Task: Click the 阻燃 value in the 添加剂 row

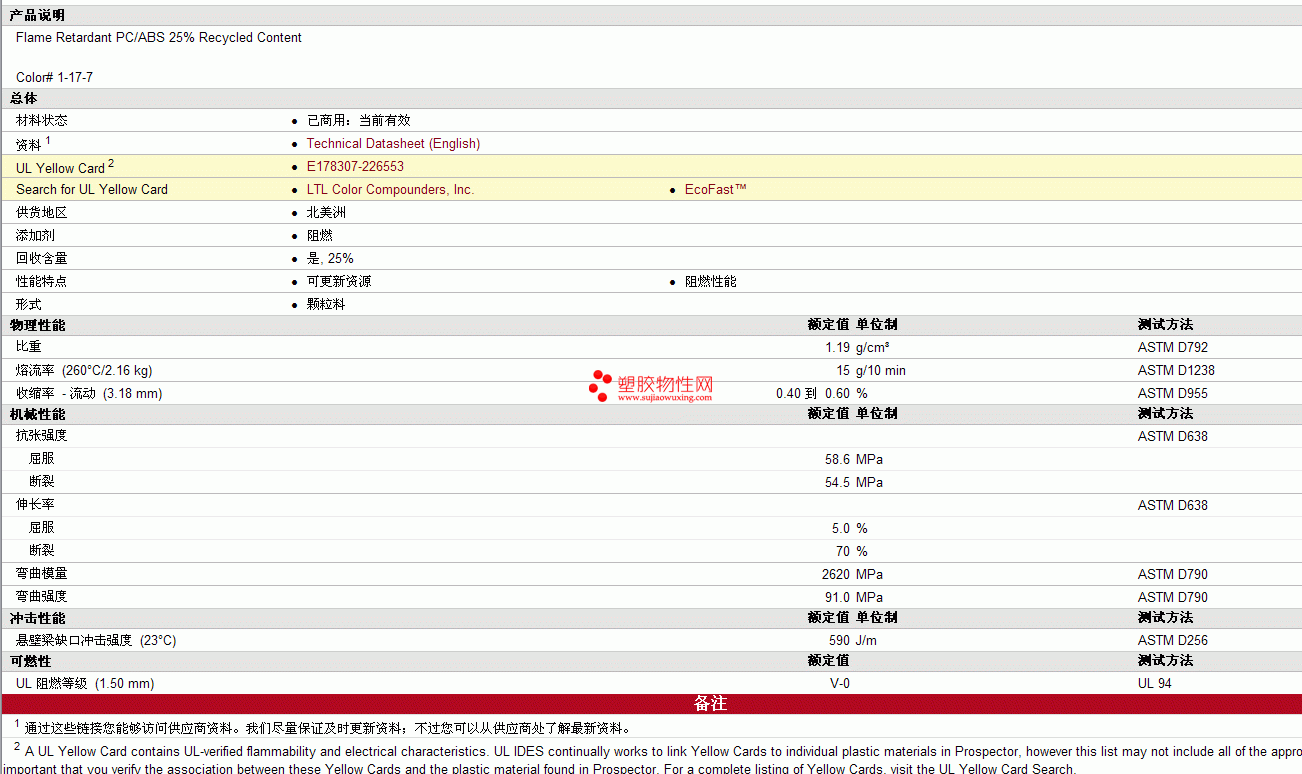Action: (320, 236)
